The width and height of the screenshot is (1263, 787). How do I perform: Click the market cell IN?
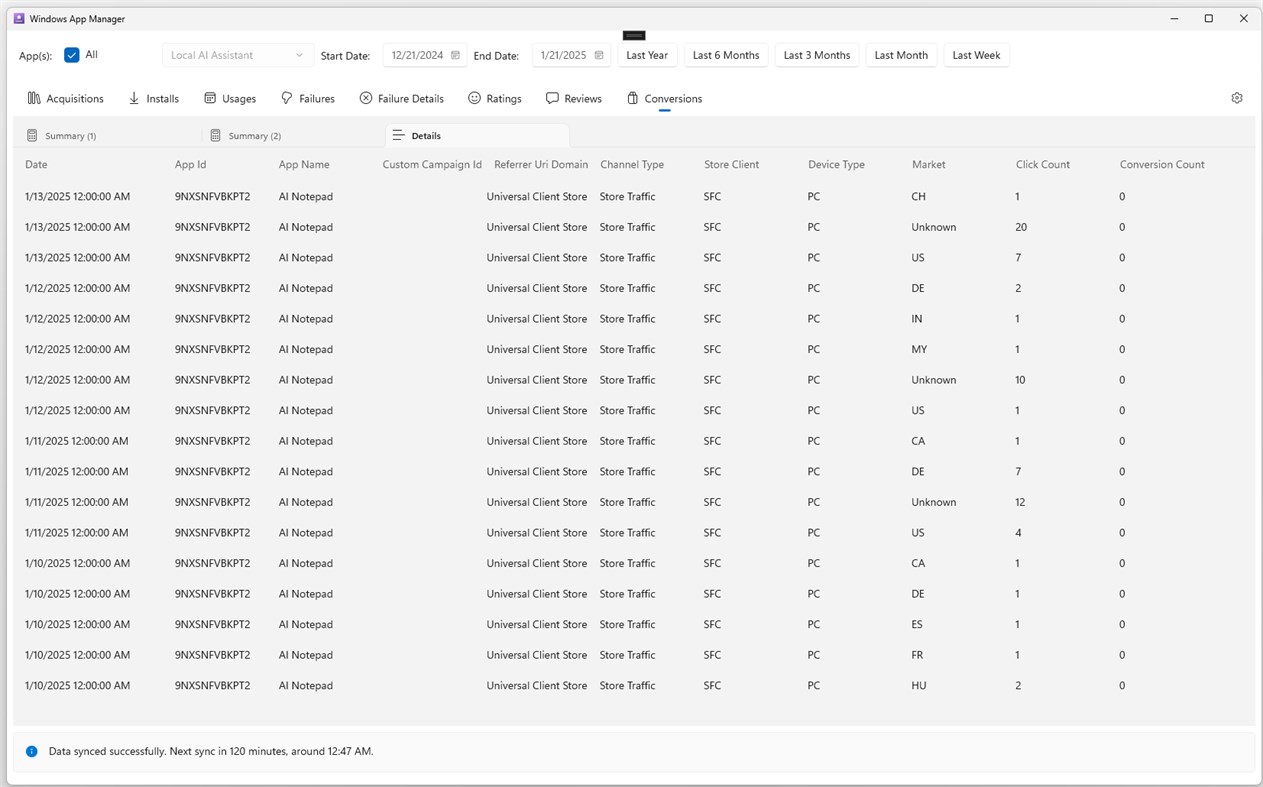917,319
